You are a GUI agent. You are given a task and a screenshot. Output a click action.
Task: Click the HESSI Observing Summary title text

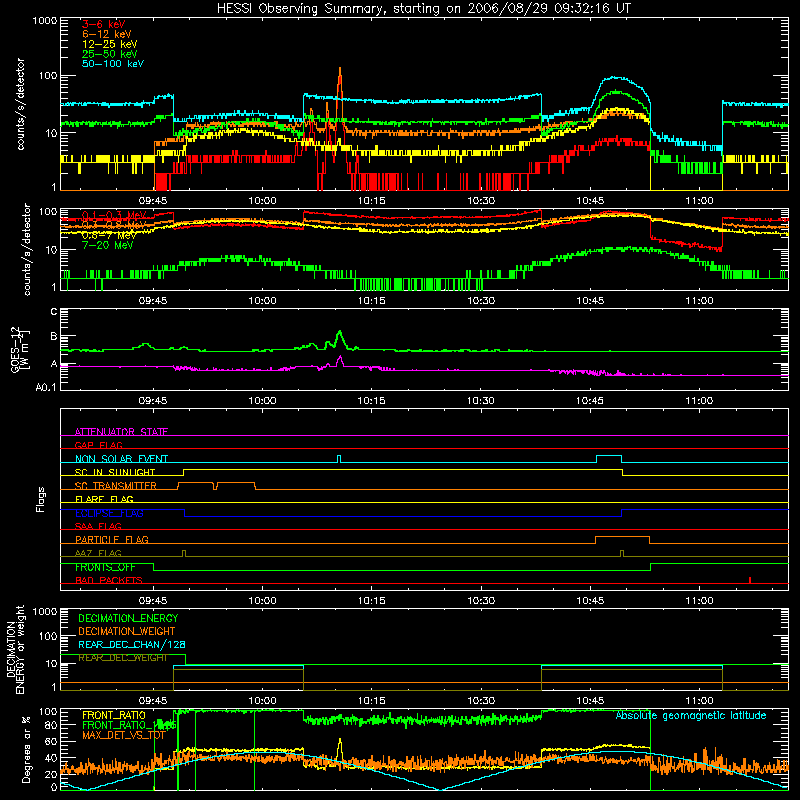pos(423,9)
